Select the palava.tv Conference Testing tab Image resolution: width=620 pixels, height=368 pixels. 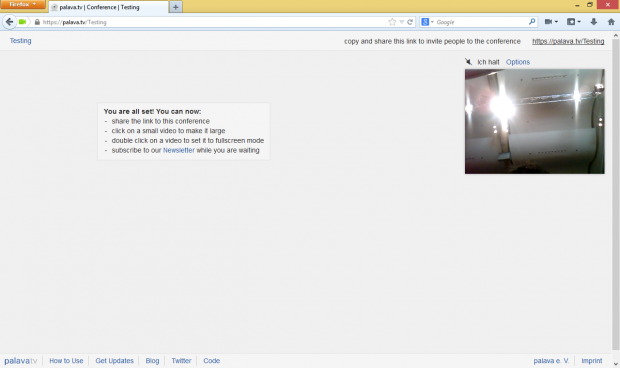(x=108, y=7)
